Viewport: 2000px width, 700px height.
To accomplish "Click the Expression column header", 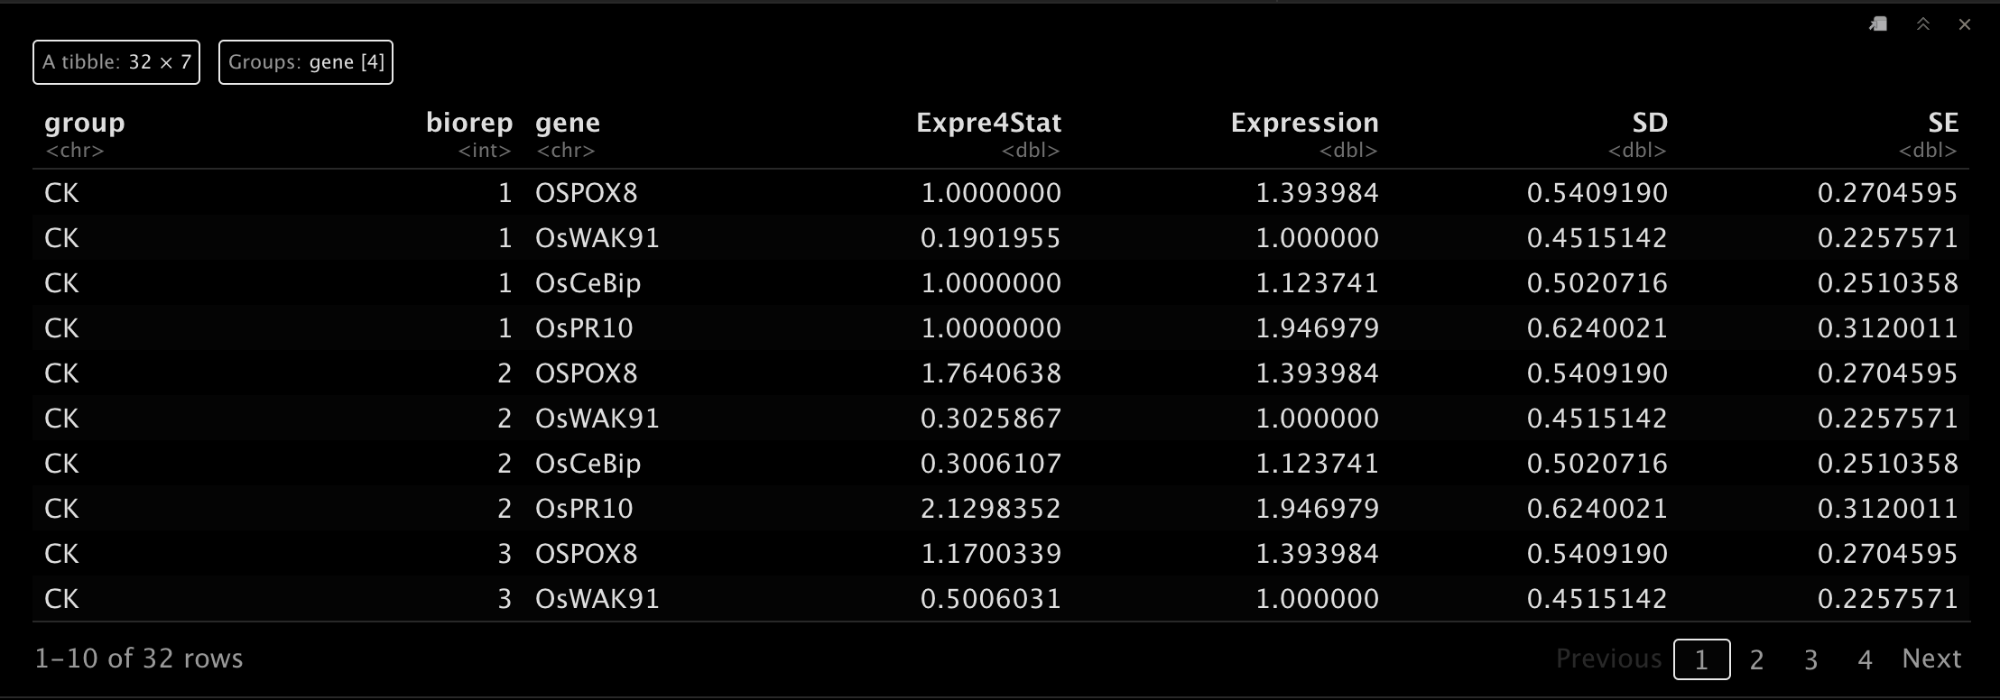I will (1304, 123).
